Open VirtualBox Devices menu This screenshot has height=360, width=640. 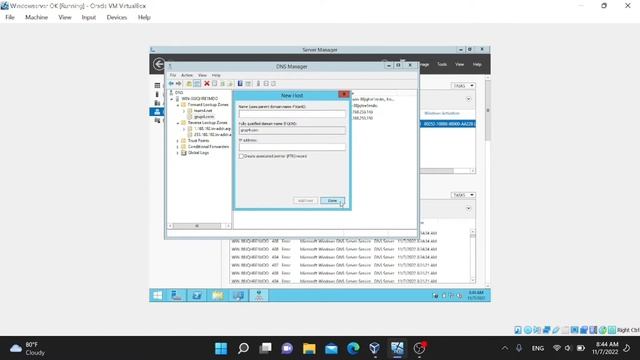pos(117,17)
